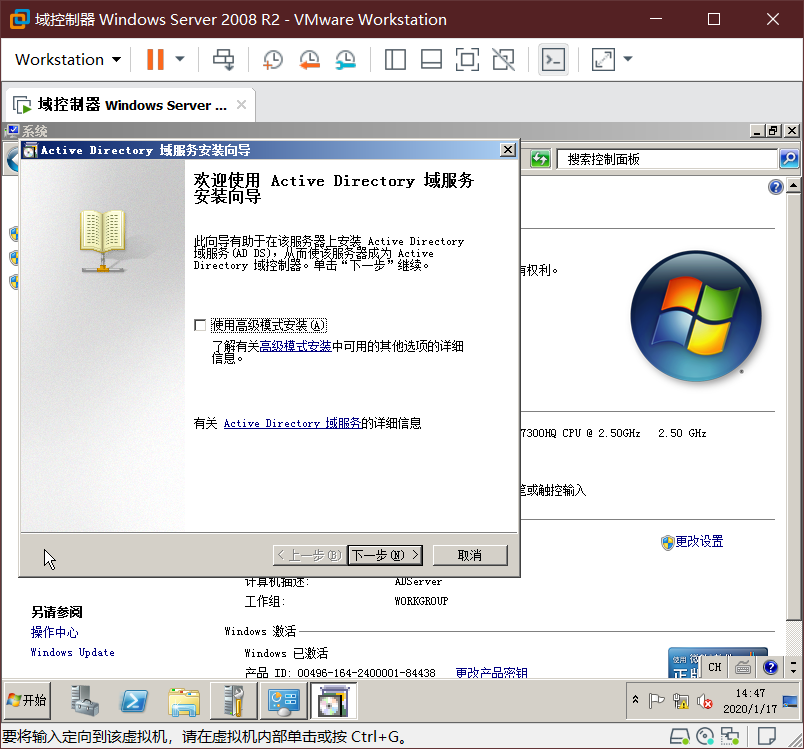The image size is (804, 749).
Task: Switch to the control panel taskbar window
Action: [x=283, y=701]
